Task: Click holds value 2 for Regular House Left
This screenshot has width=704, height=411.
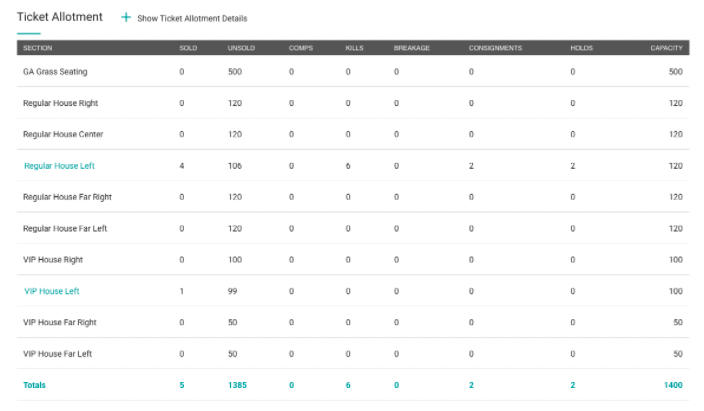Action: click(573, 166)
